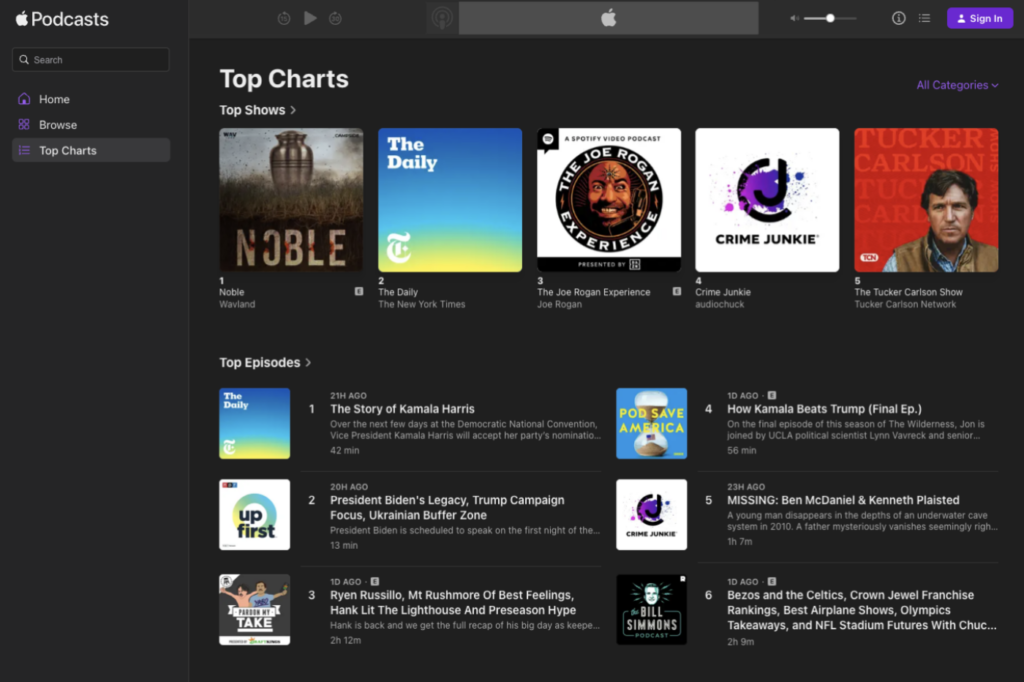
Task: Open the Up Next queue list icon
Action: pos(924,18)
